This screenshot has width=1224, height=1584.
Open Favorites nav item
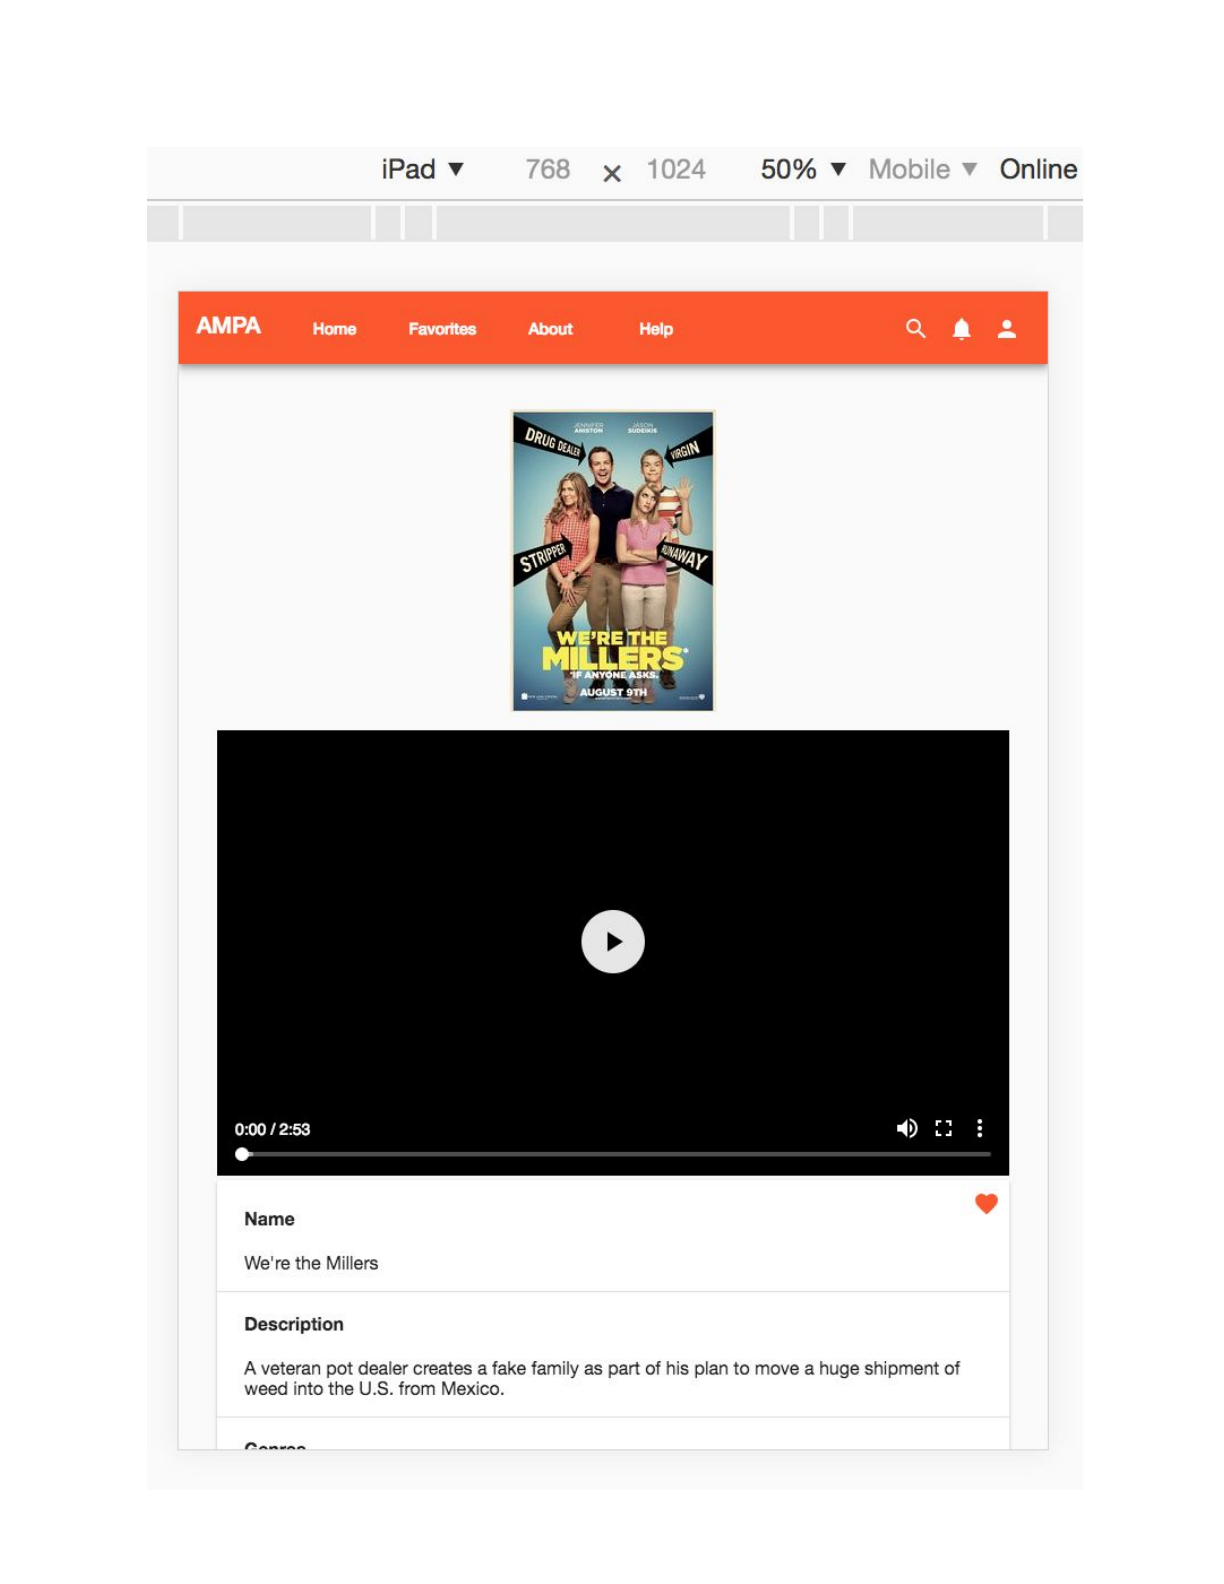(x=442, y=328)
